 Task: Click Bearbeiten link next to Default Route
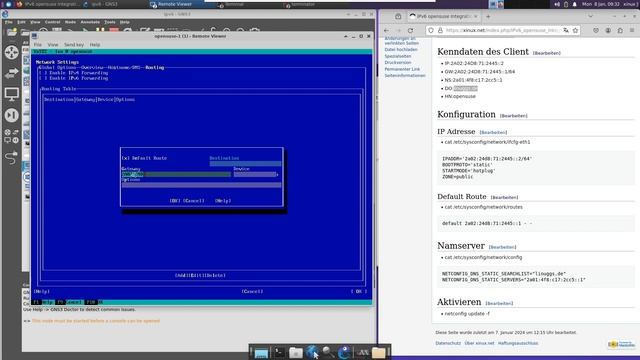pos(504,198)
